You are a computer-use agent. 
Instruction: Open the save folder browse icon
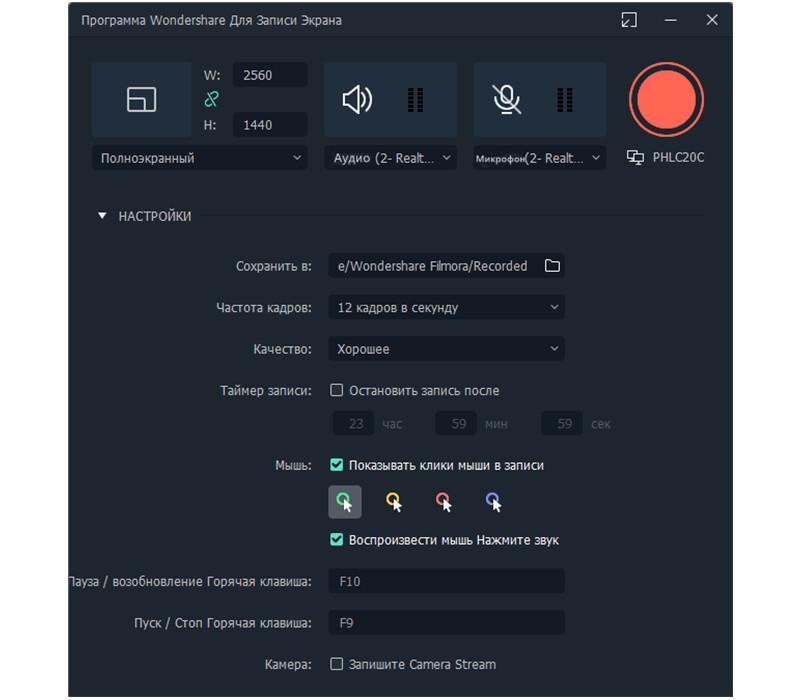(552, 266)
